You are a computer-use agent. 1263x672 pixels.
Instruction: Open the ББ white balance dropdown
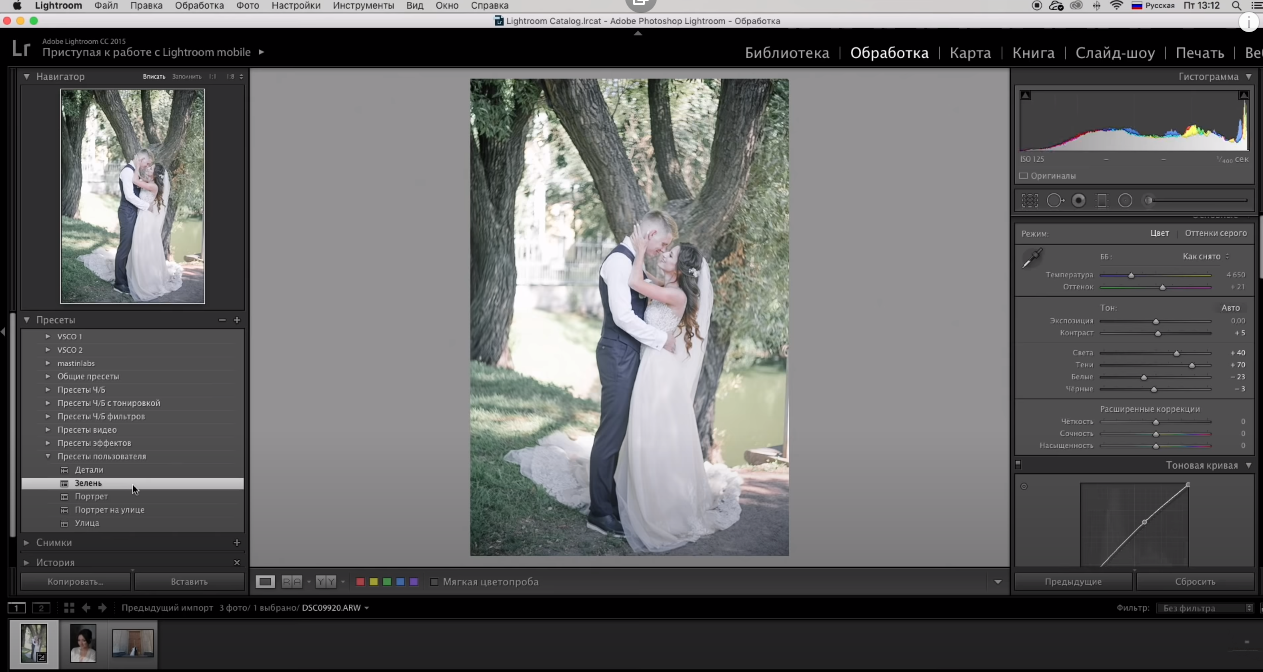pos(1206,257)
